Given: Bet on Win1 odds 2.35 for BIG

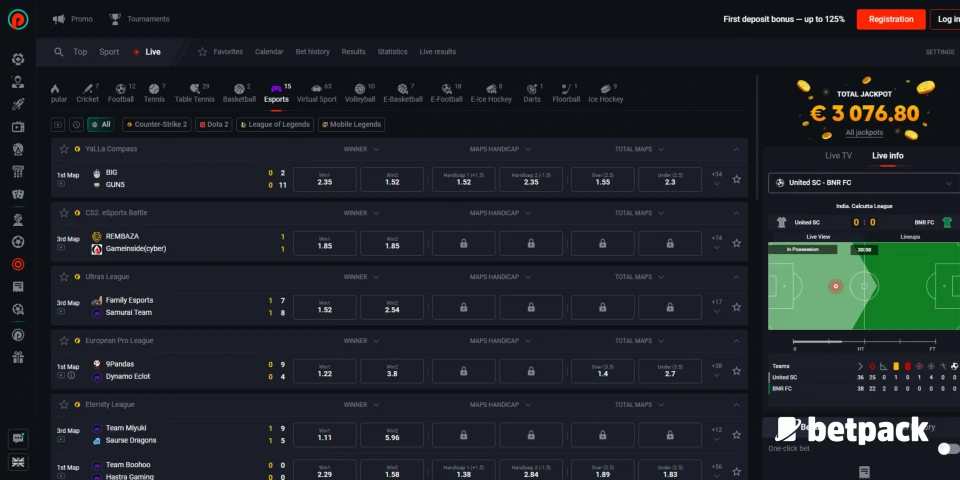Looking at the screenshot, I should [324, 179].
